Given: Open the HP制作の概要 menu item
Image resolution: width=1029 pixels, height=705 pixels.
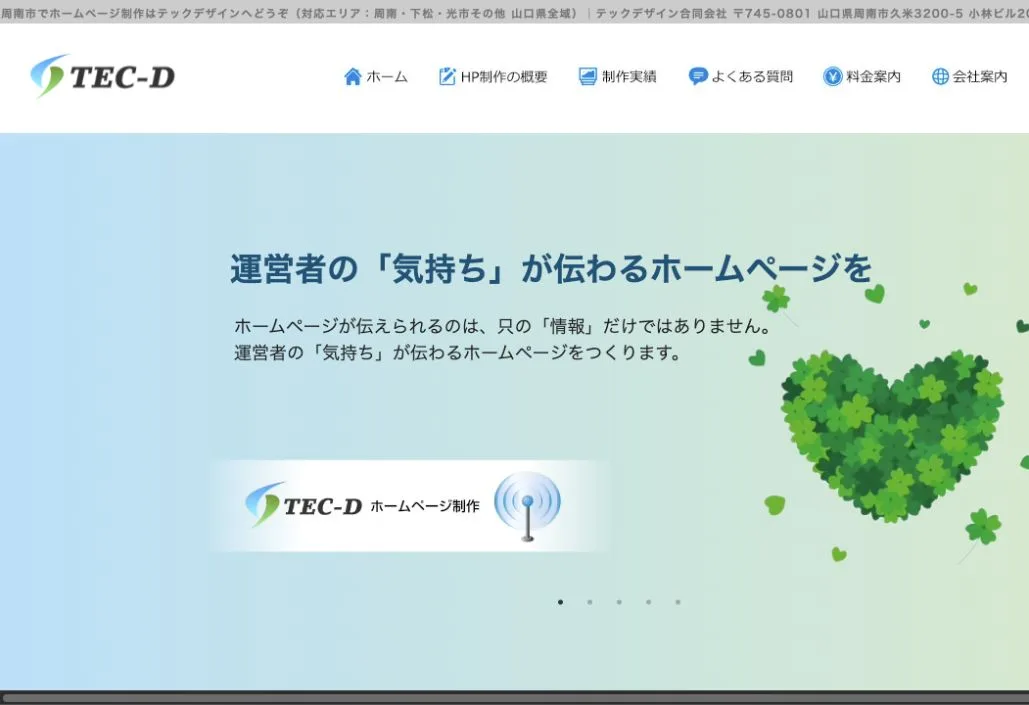Looking at the screenshot, I should pos(493,77).
